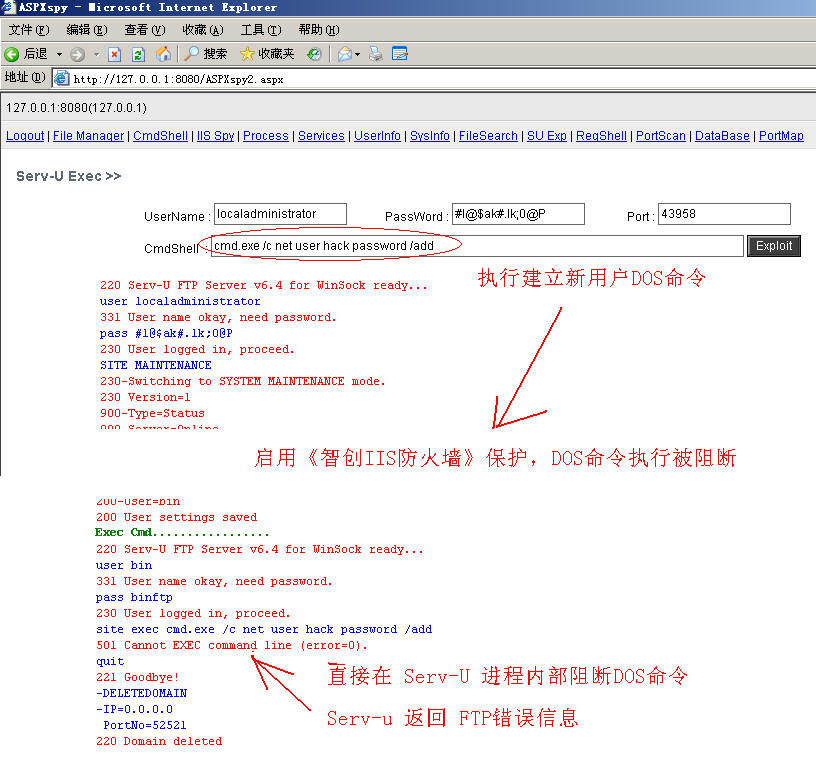Open the UserInfo link
The width and height of the screenshot is (816, 758).
click(377, 136)
